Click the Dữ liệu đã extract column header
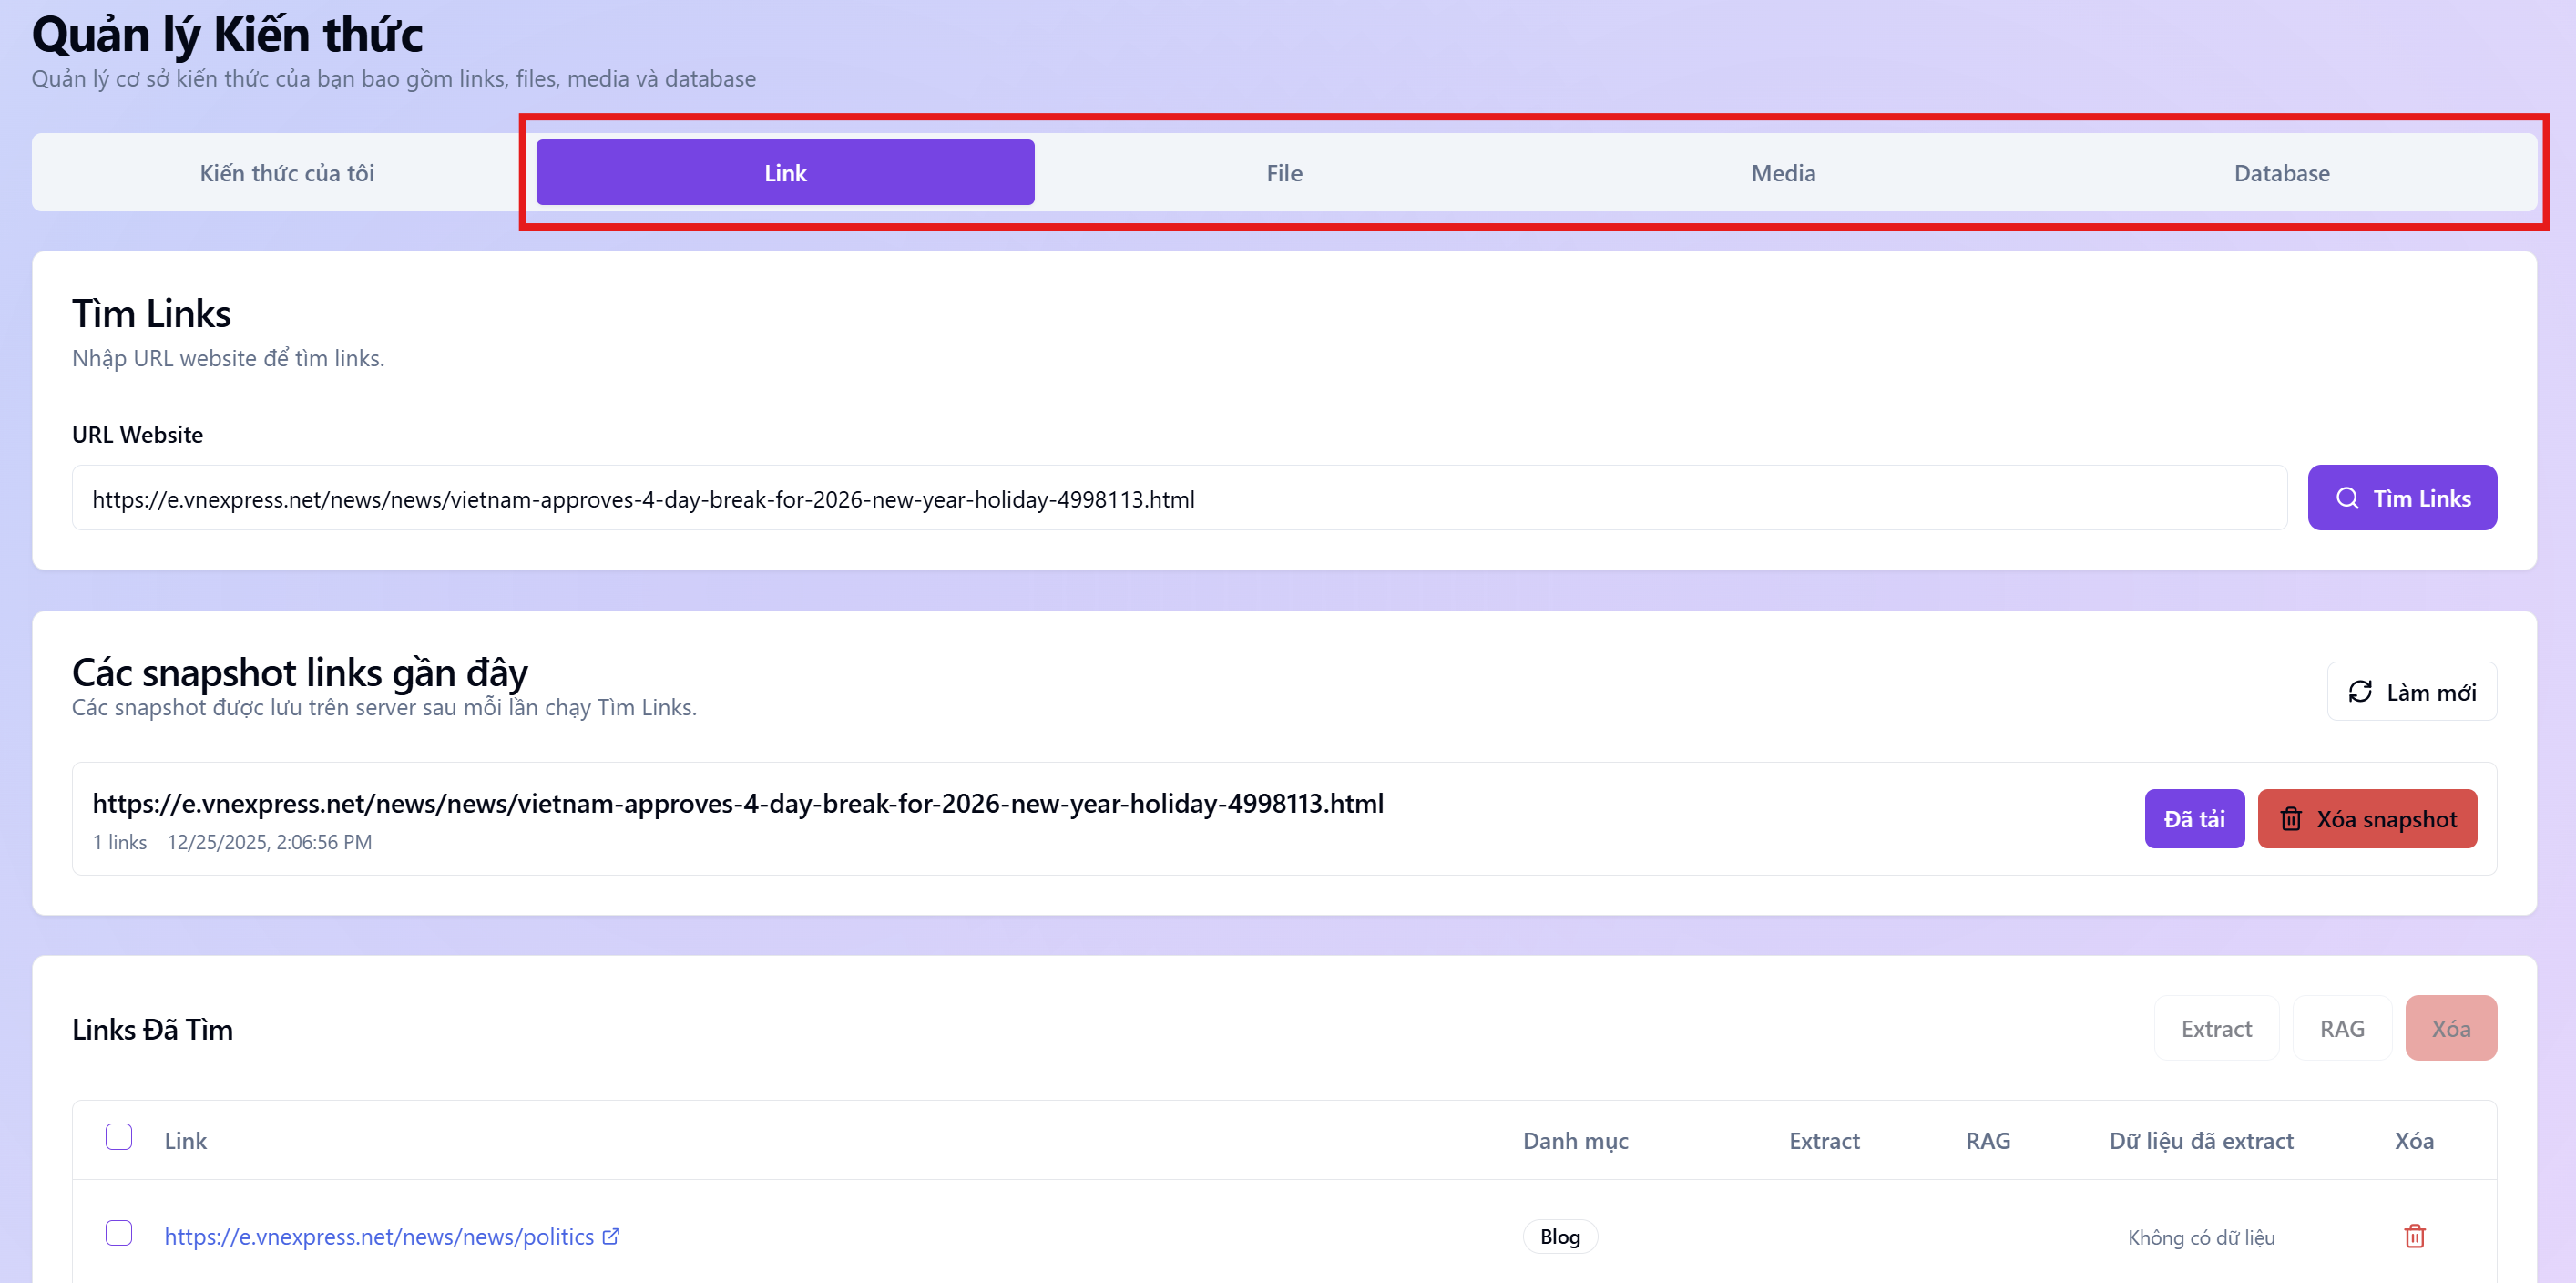This screenshot has height=1283, width=2576. [x=2201, y=1140]
